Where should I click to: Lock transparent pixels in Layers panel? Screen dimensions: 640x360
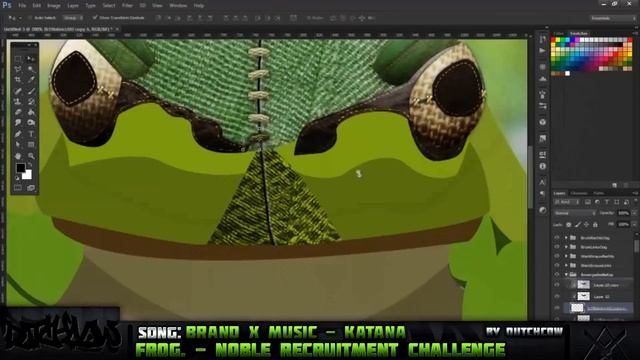(569, 224)
